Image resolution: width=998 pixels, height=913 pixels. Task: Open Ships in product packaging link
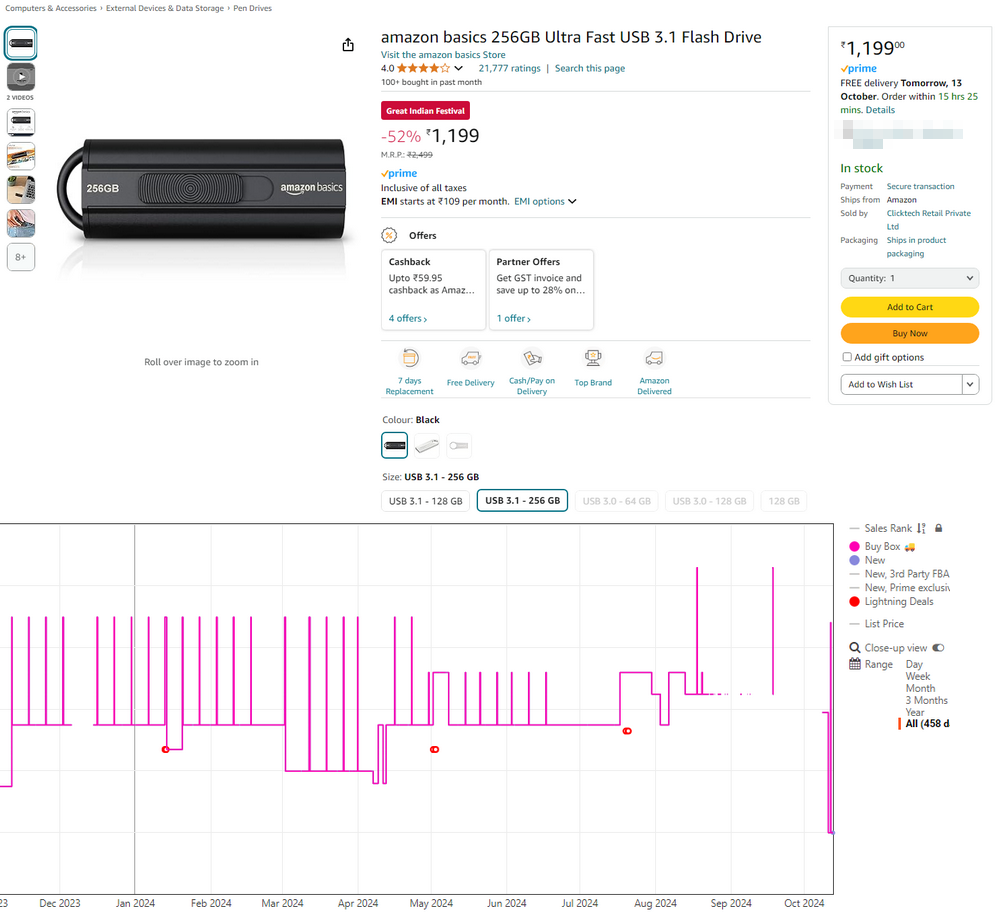pos(917,246)
